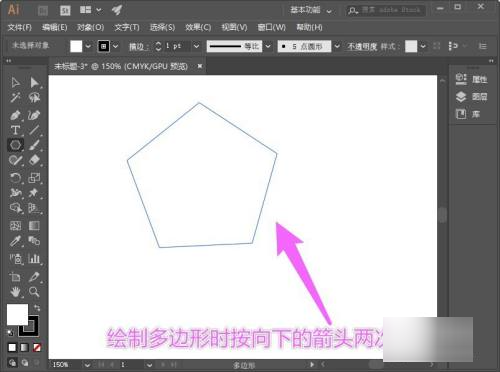500x372 pixels.
Task: Select the Rotate tool
Action: point(15,178)
